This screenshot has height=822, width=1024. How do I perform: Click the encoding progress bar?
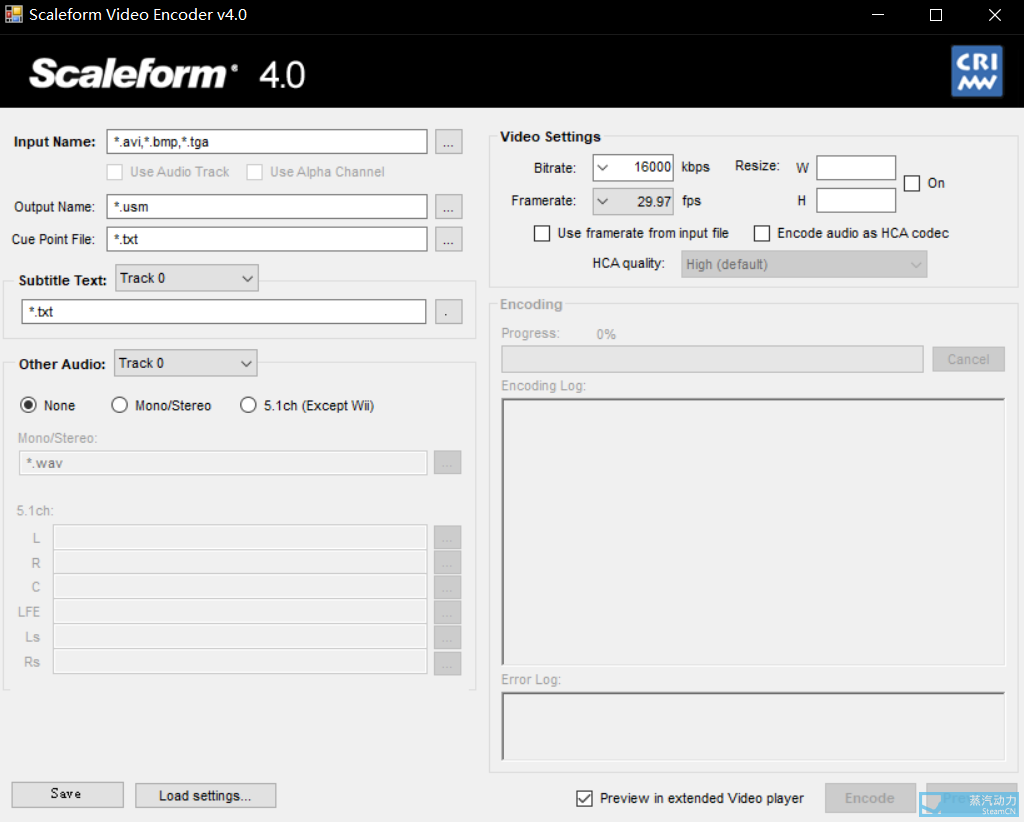coord(712,359)
